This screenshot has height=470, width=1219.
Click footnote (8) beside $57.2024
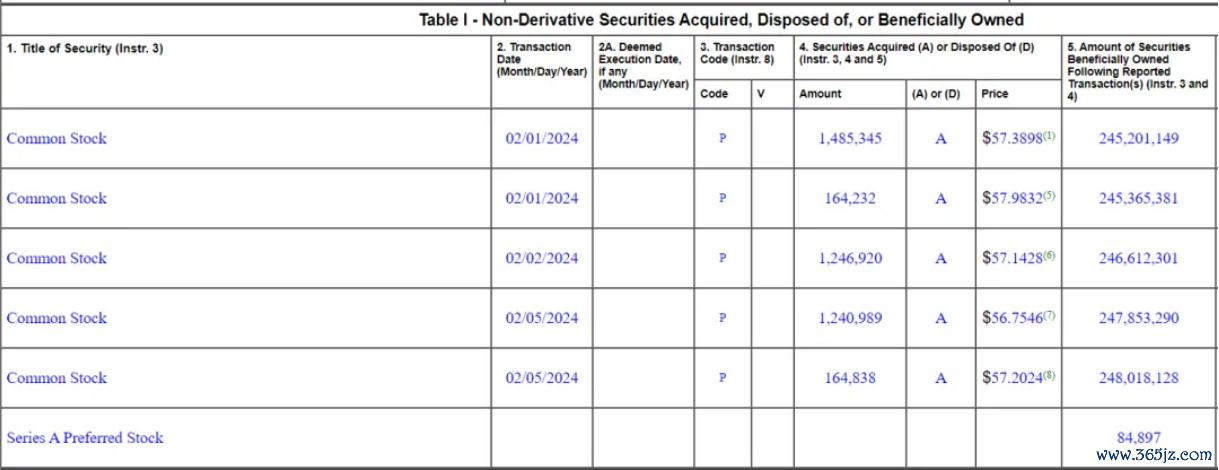pyautogui.click(x=1049, y=375)
